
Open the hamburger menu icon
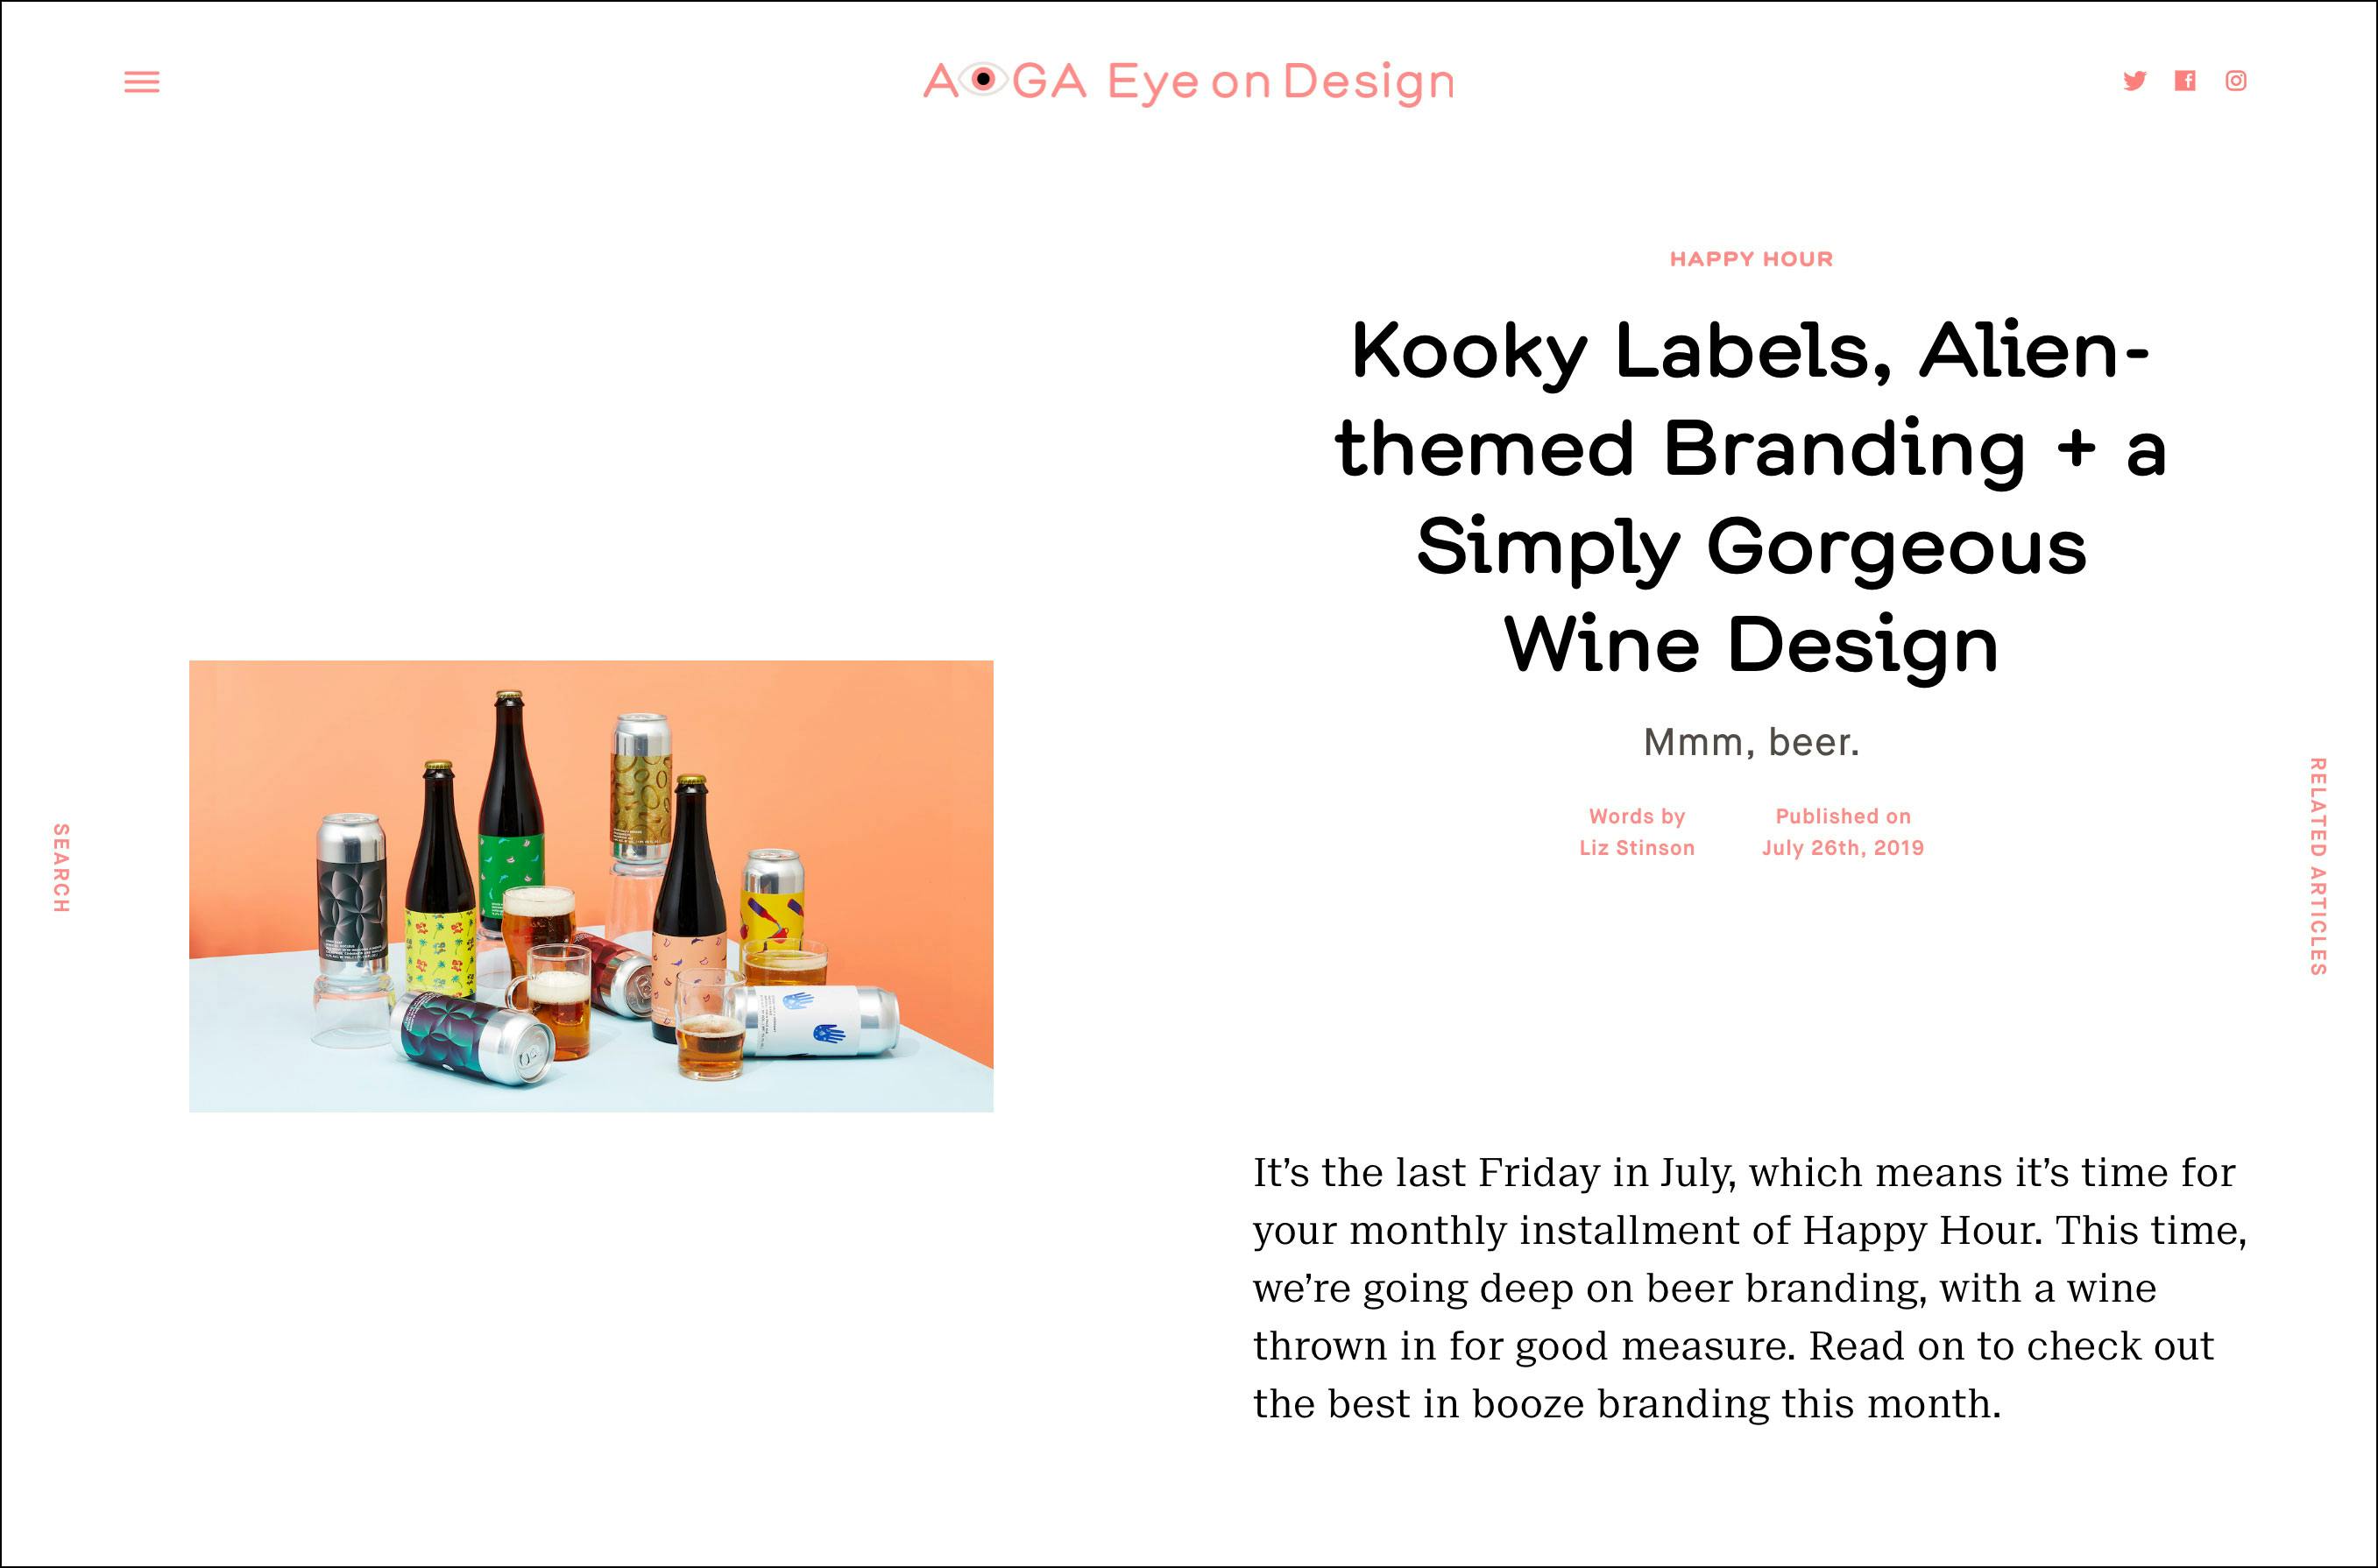(x=142, y=82)
